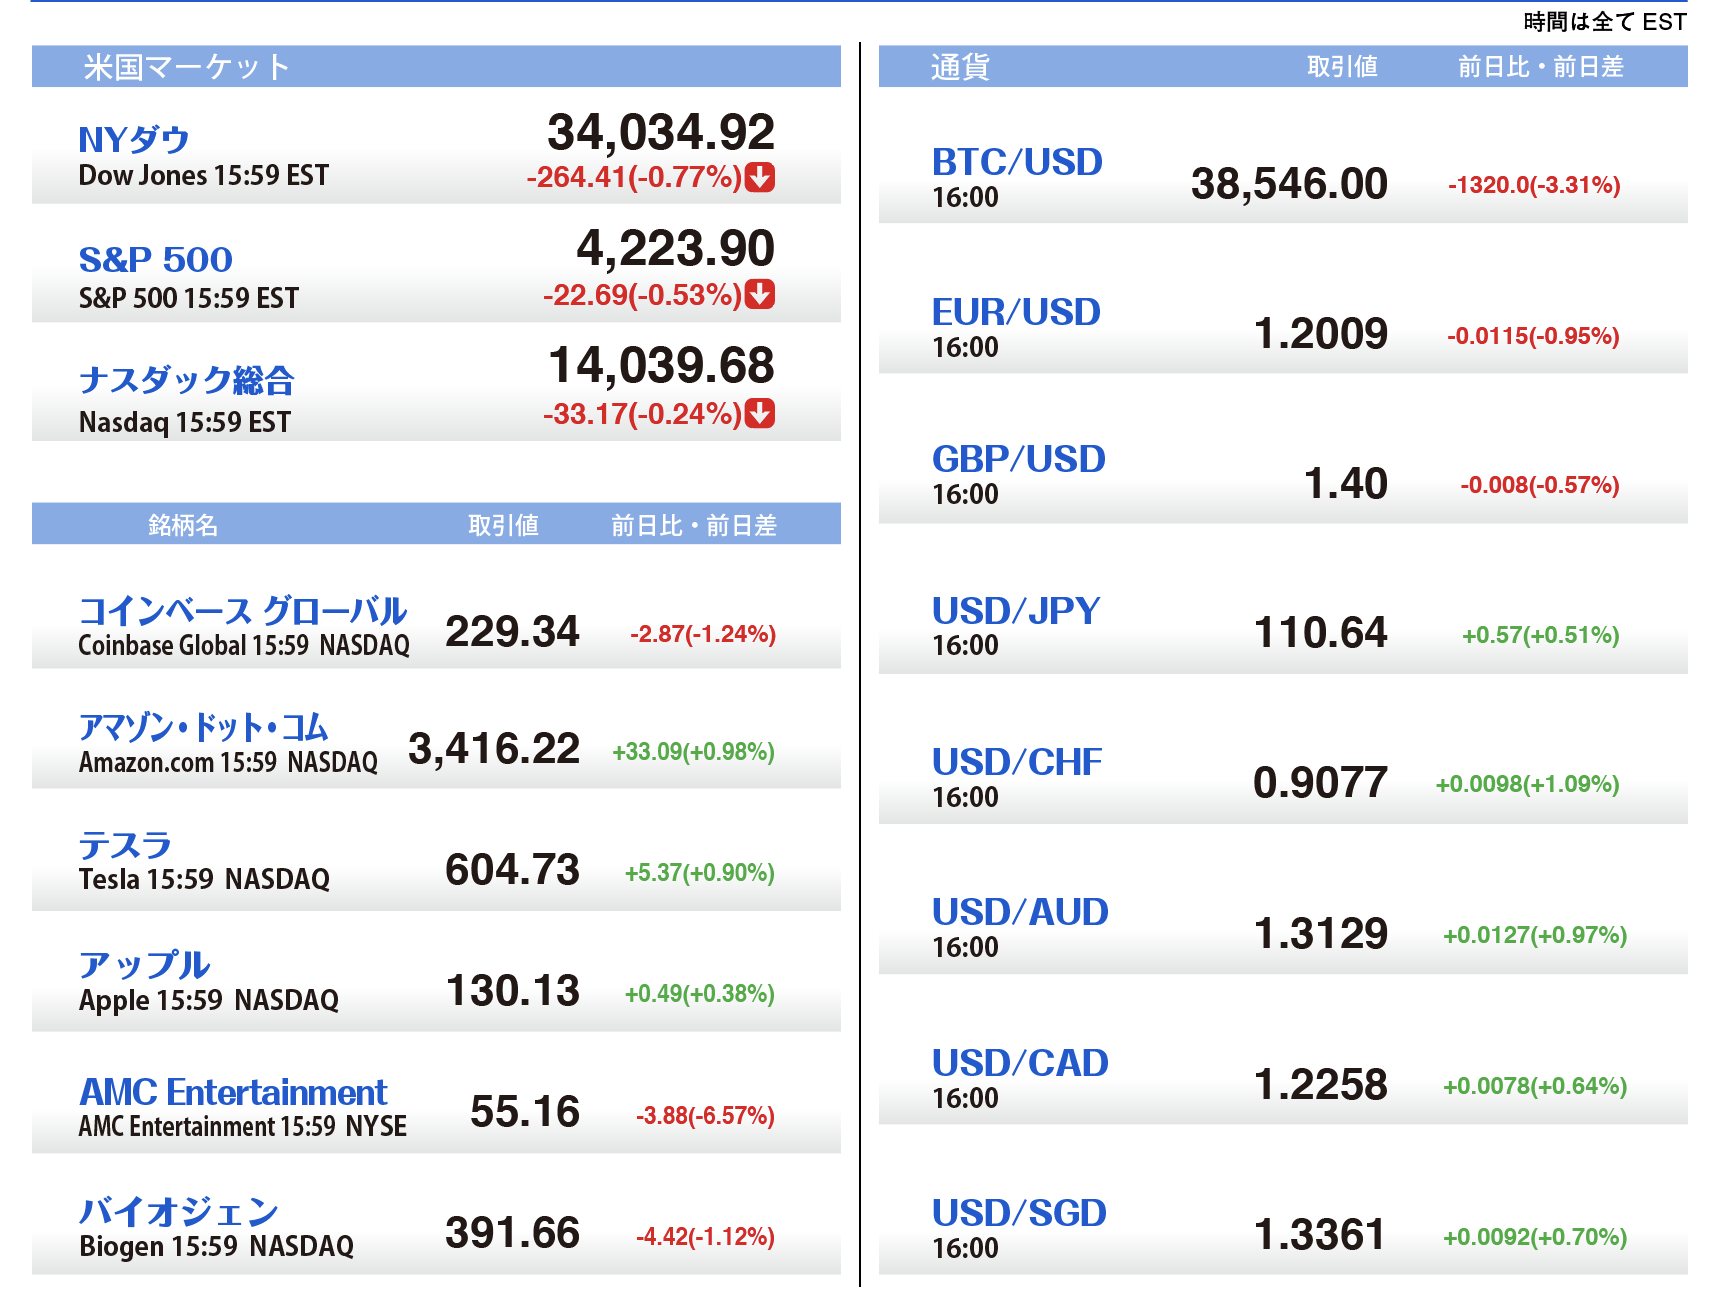The image size is (1724, 1308).
Task: Click the red down arrow beside Dow Jones change
Action: point(760,177)
